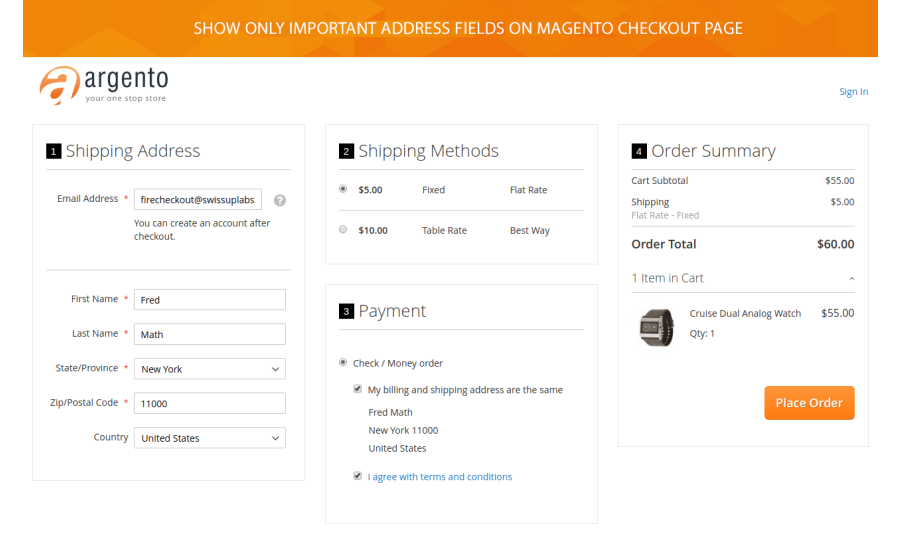Select Check / Money order payment method
The image size is (900, 540).
[343, 363]
